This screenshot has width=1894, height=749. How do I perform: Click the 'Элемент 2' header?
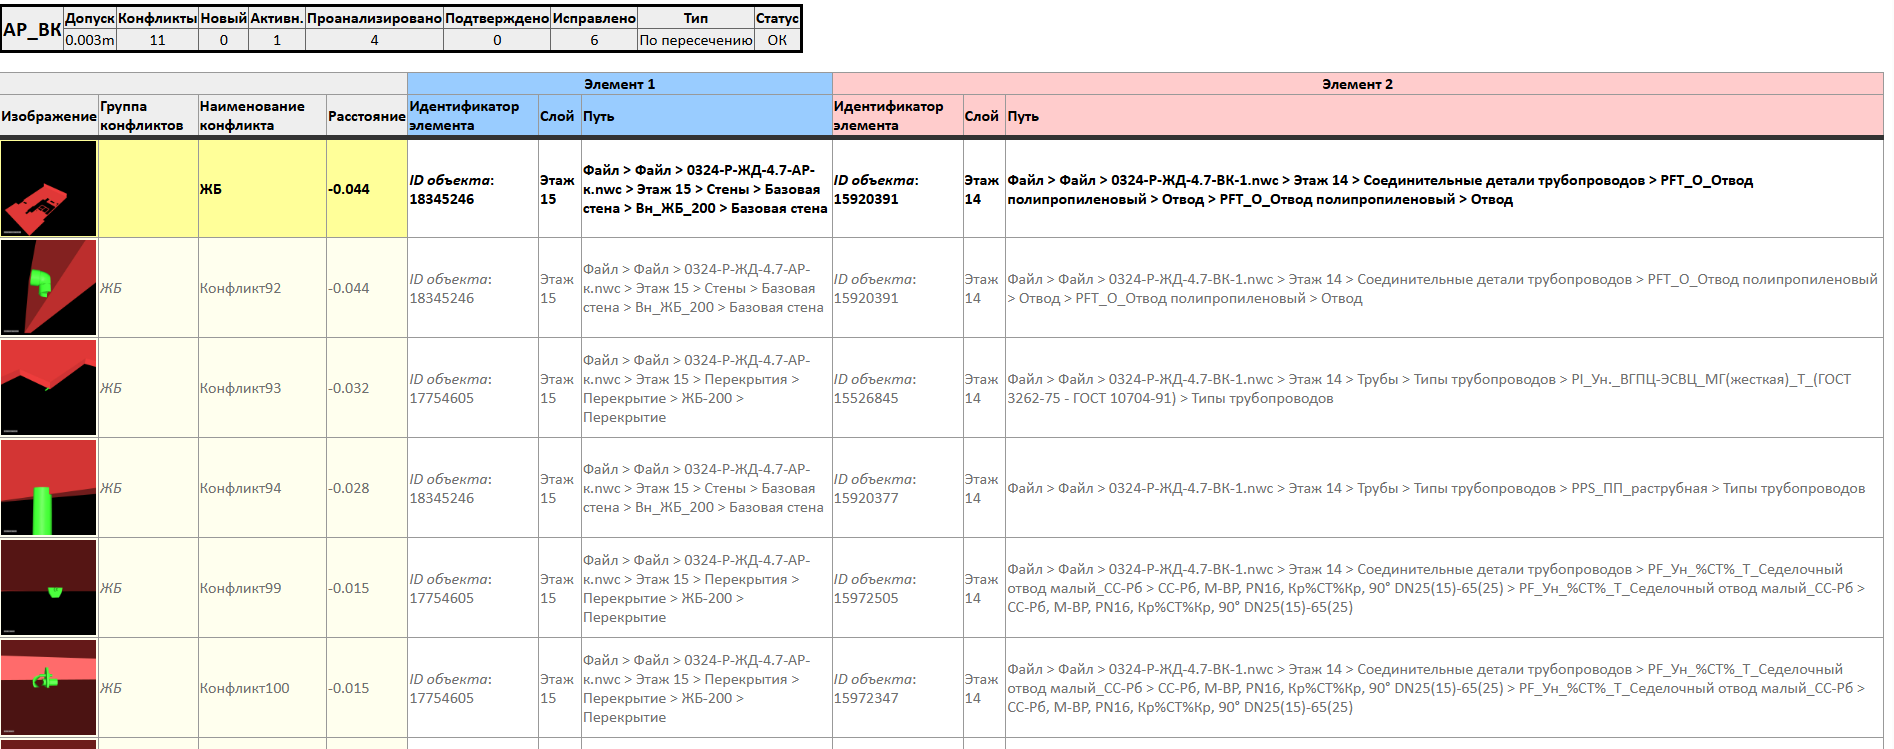point(1357,84)
